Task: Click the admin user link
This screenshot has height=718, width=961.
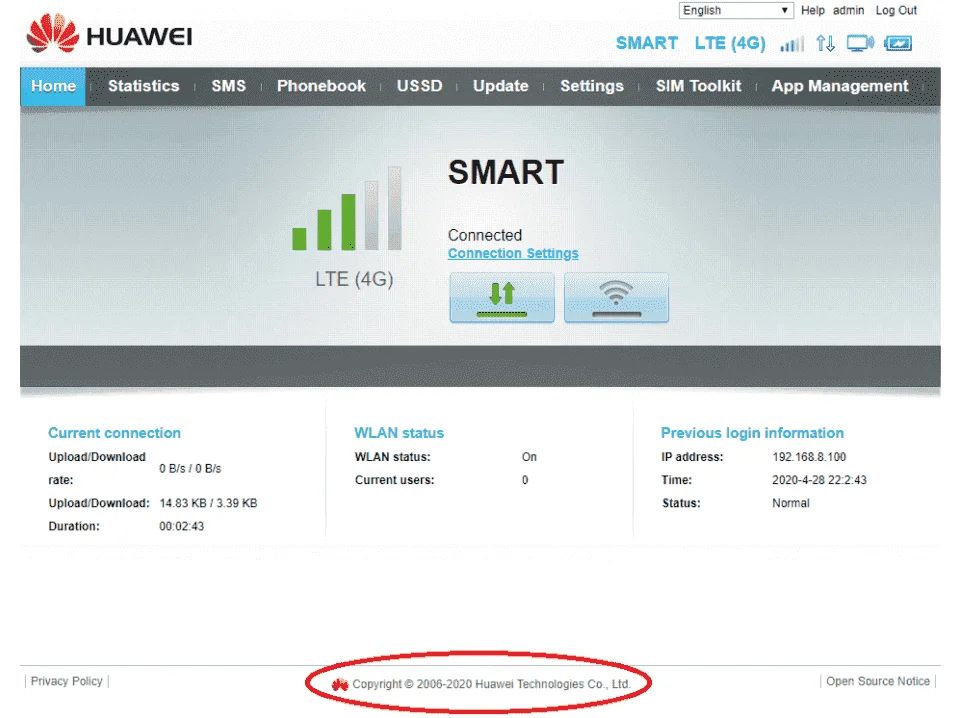Action: (848, 10)
